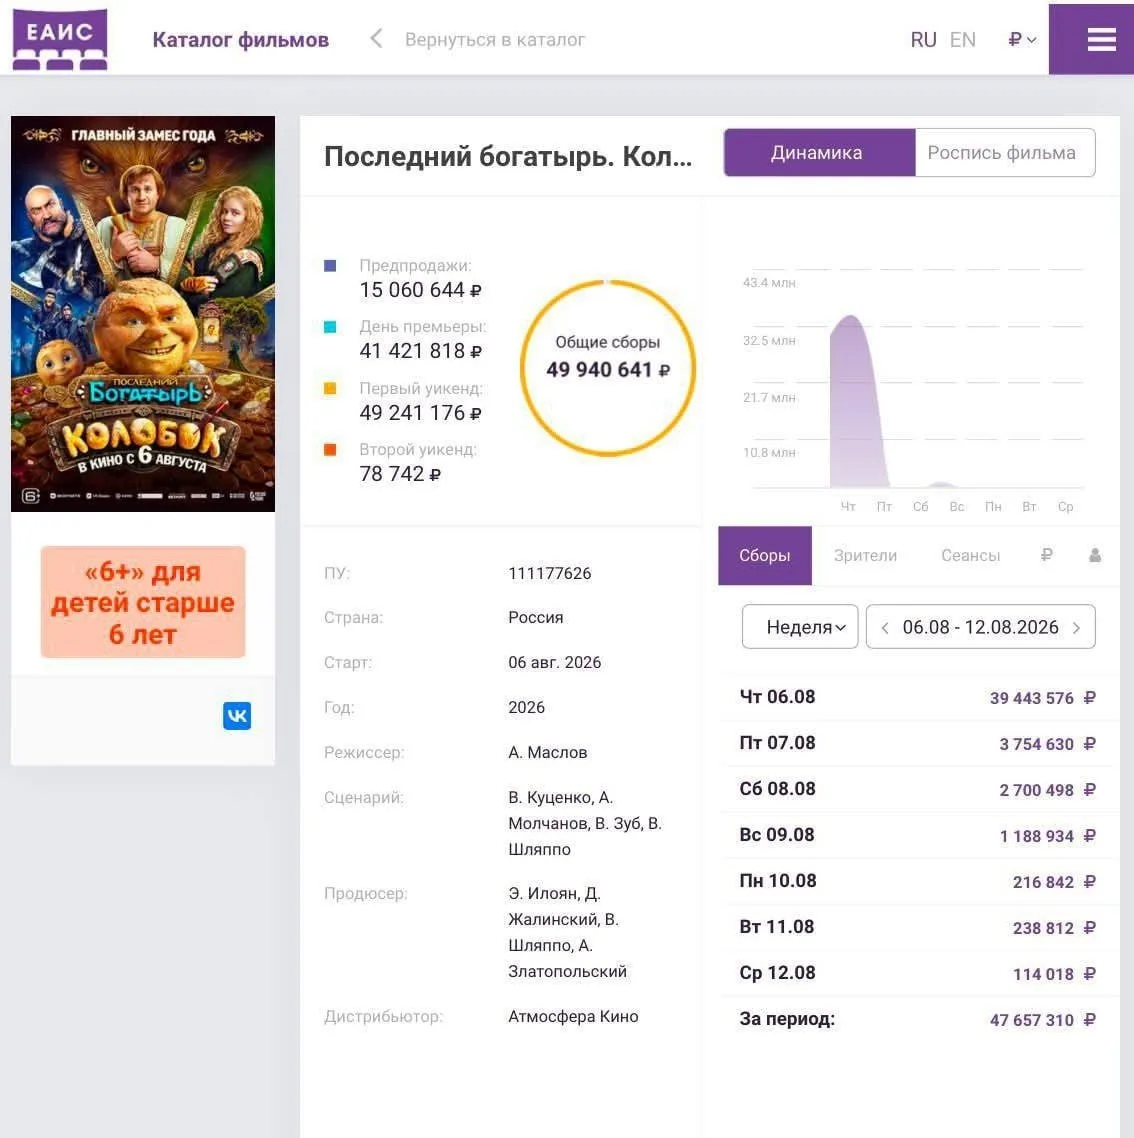
Task: Expand the Неделя period dropdown
Action: (x=800, y=626)
